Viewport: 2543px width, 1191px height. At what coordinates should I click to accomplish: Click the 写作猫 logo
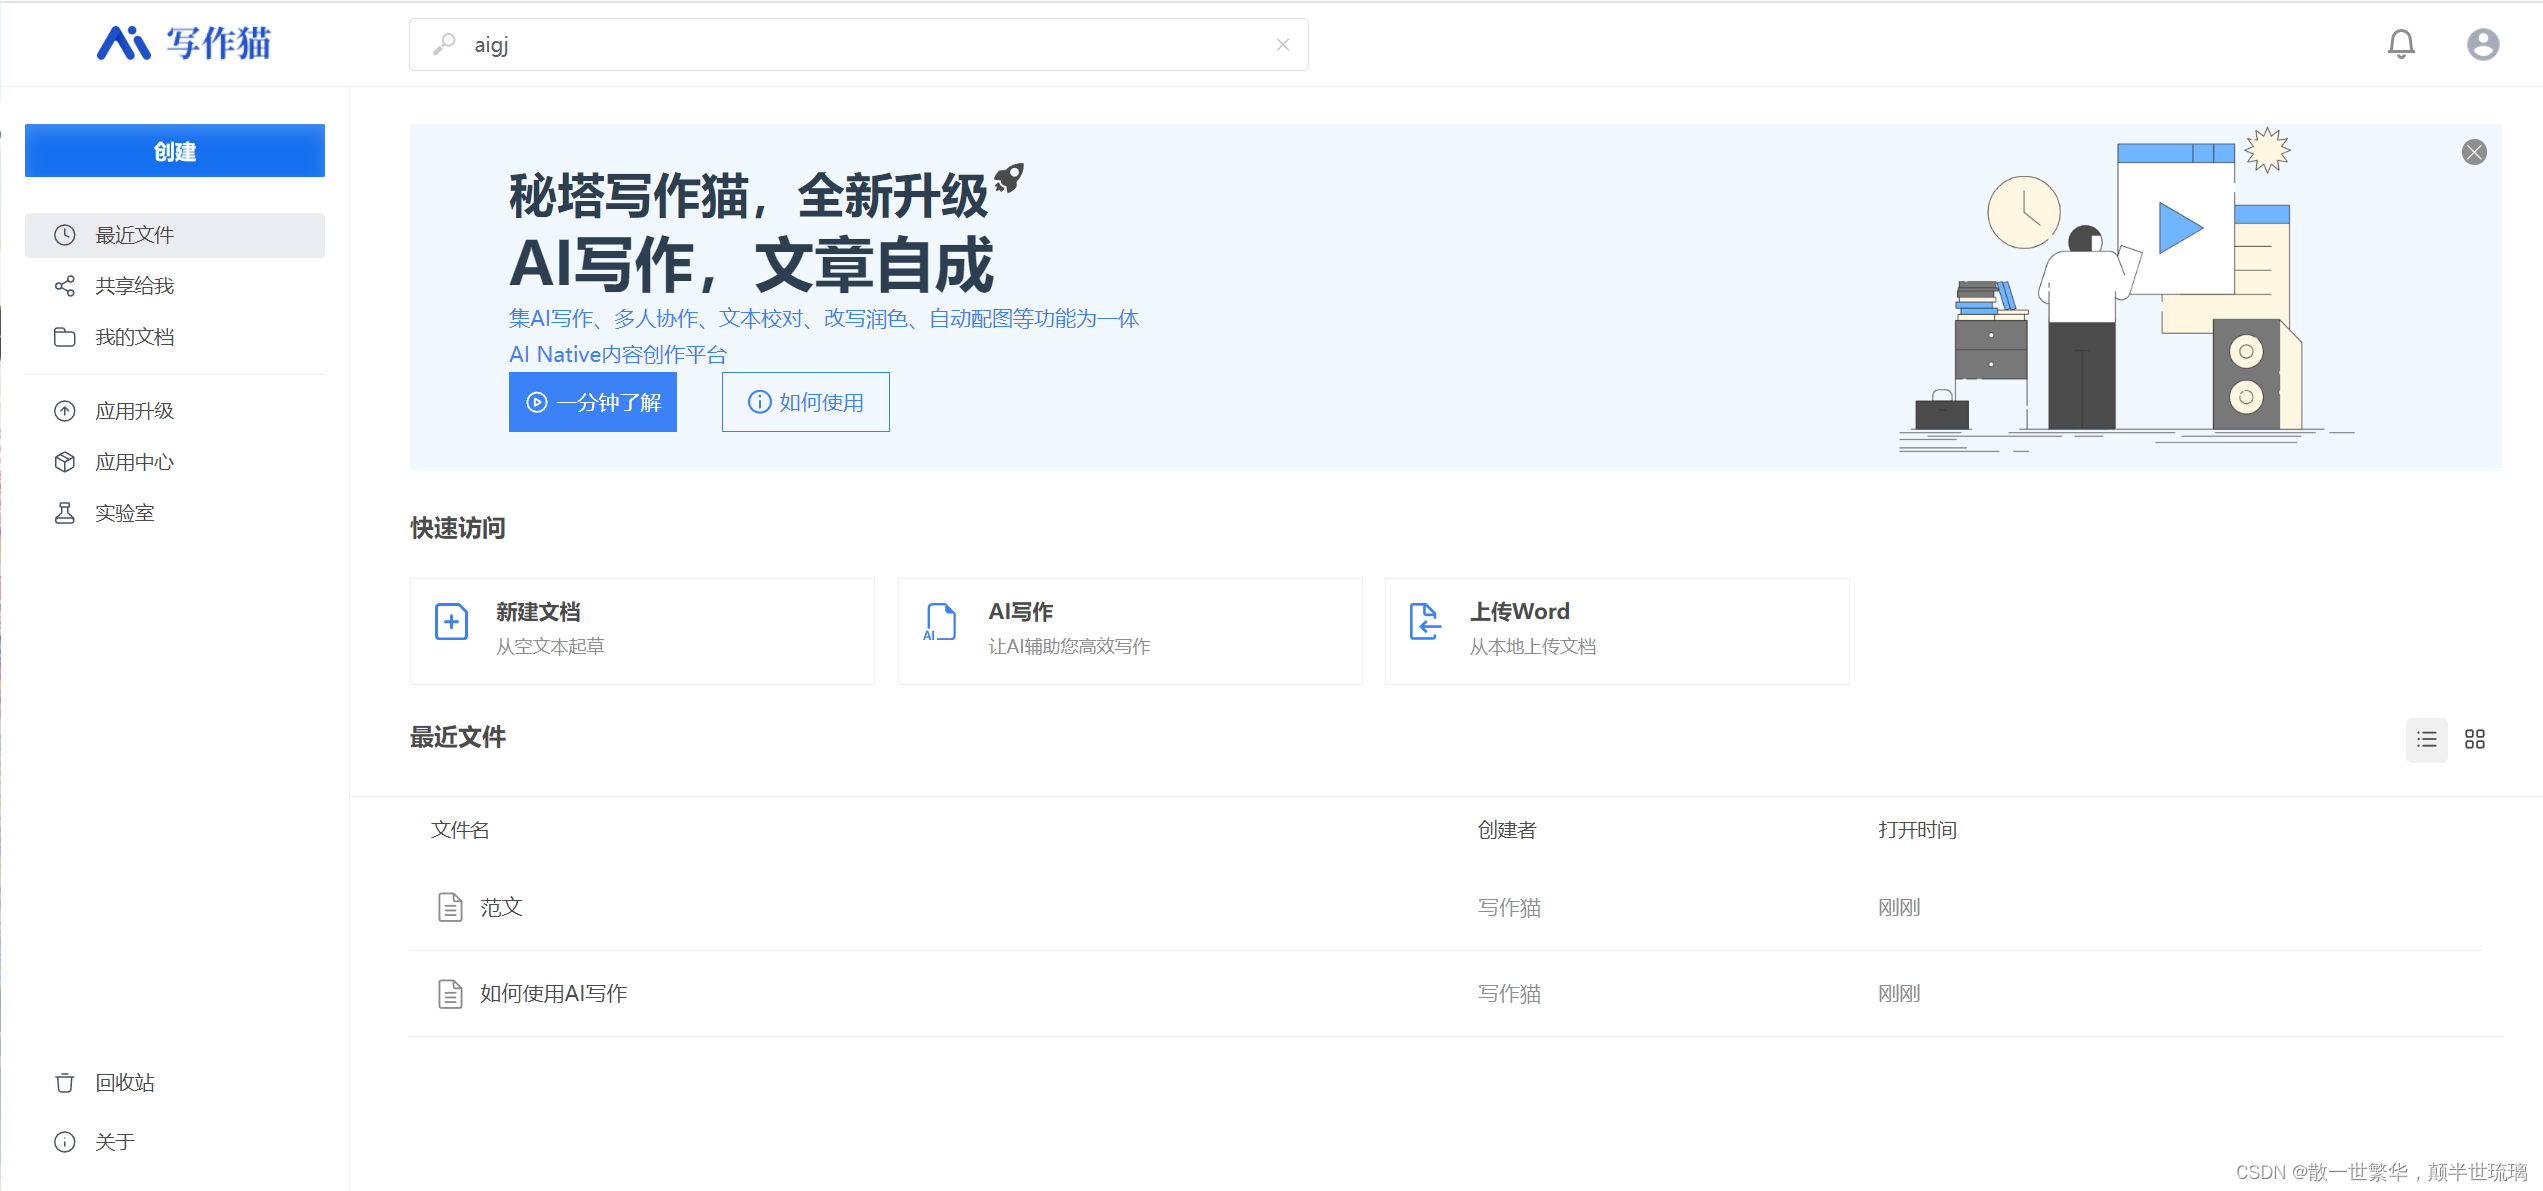184,43
